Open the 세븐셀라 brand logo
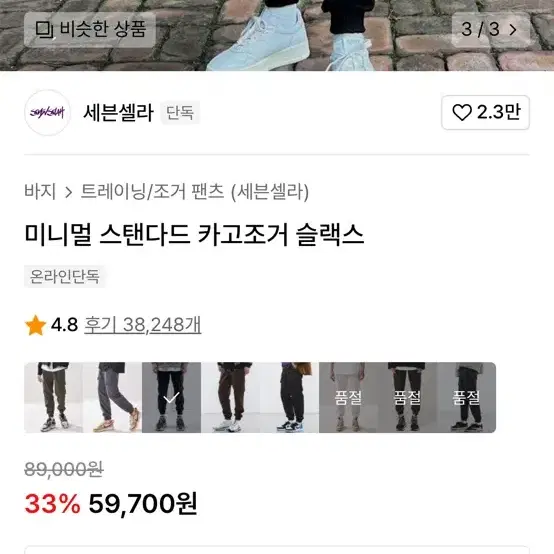 (x=47, y=113)
